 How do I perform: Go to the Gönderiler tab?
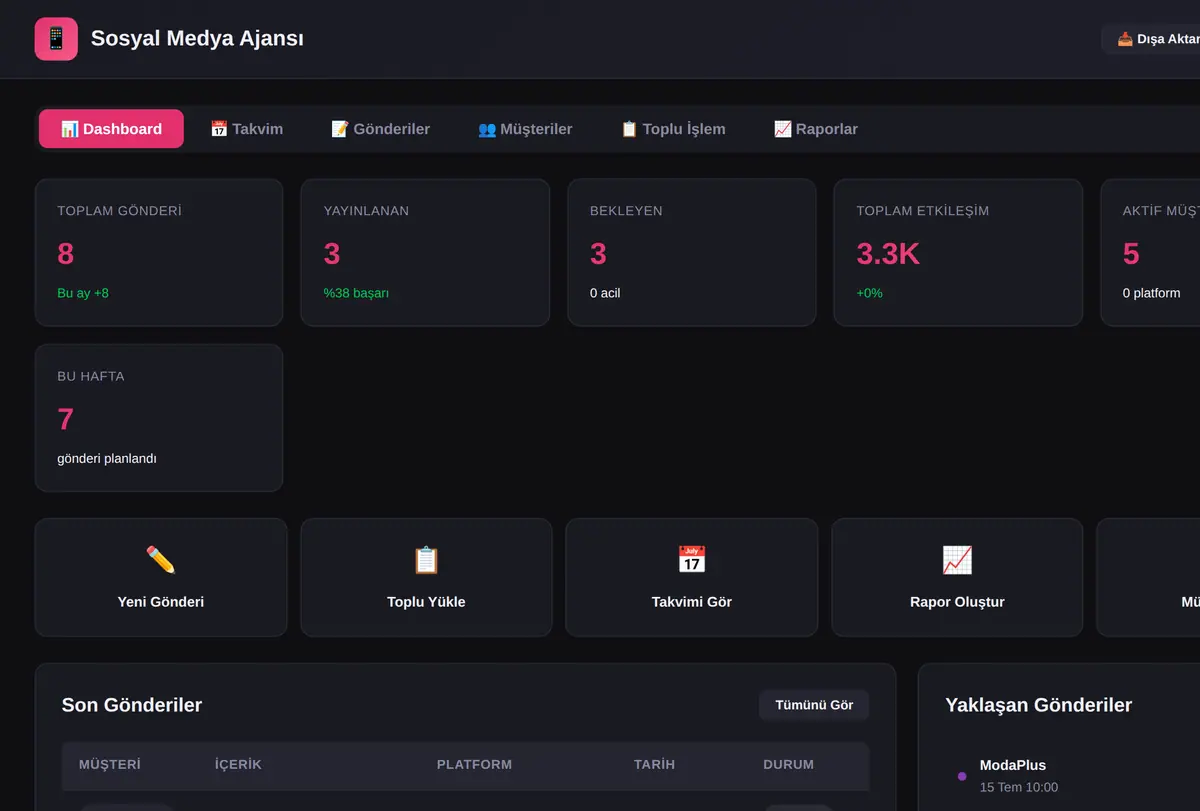click(x=380, y=129)
